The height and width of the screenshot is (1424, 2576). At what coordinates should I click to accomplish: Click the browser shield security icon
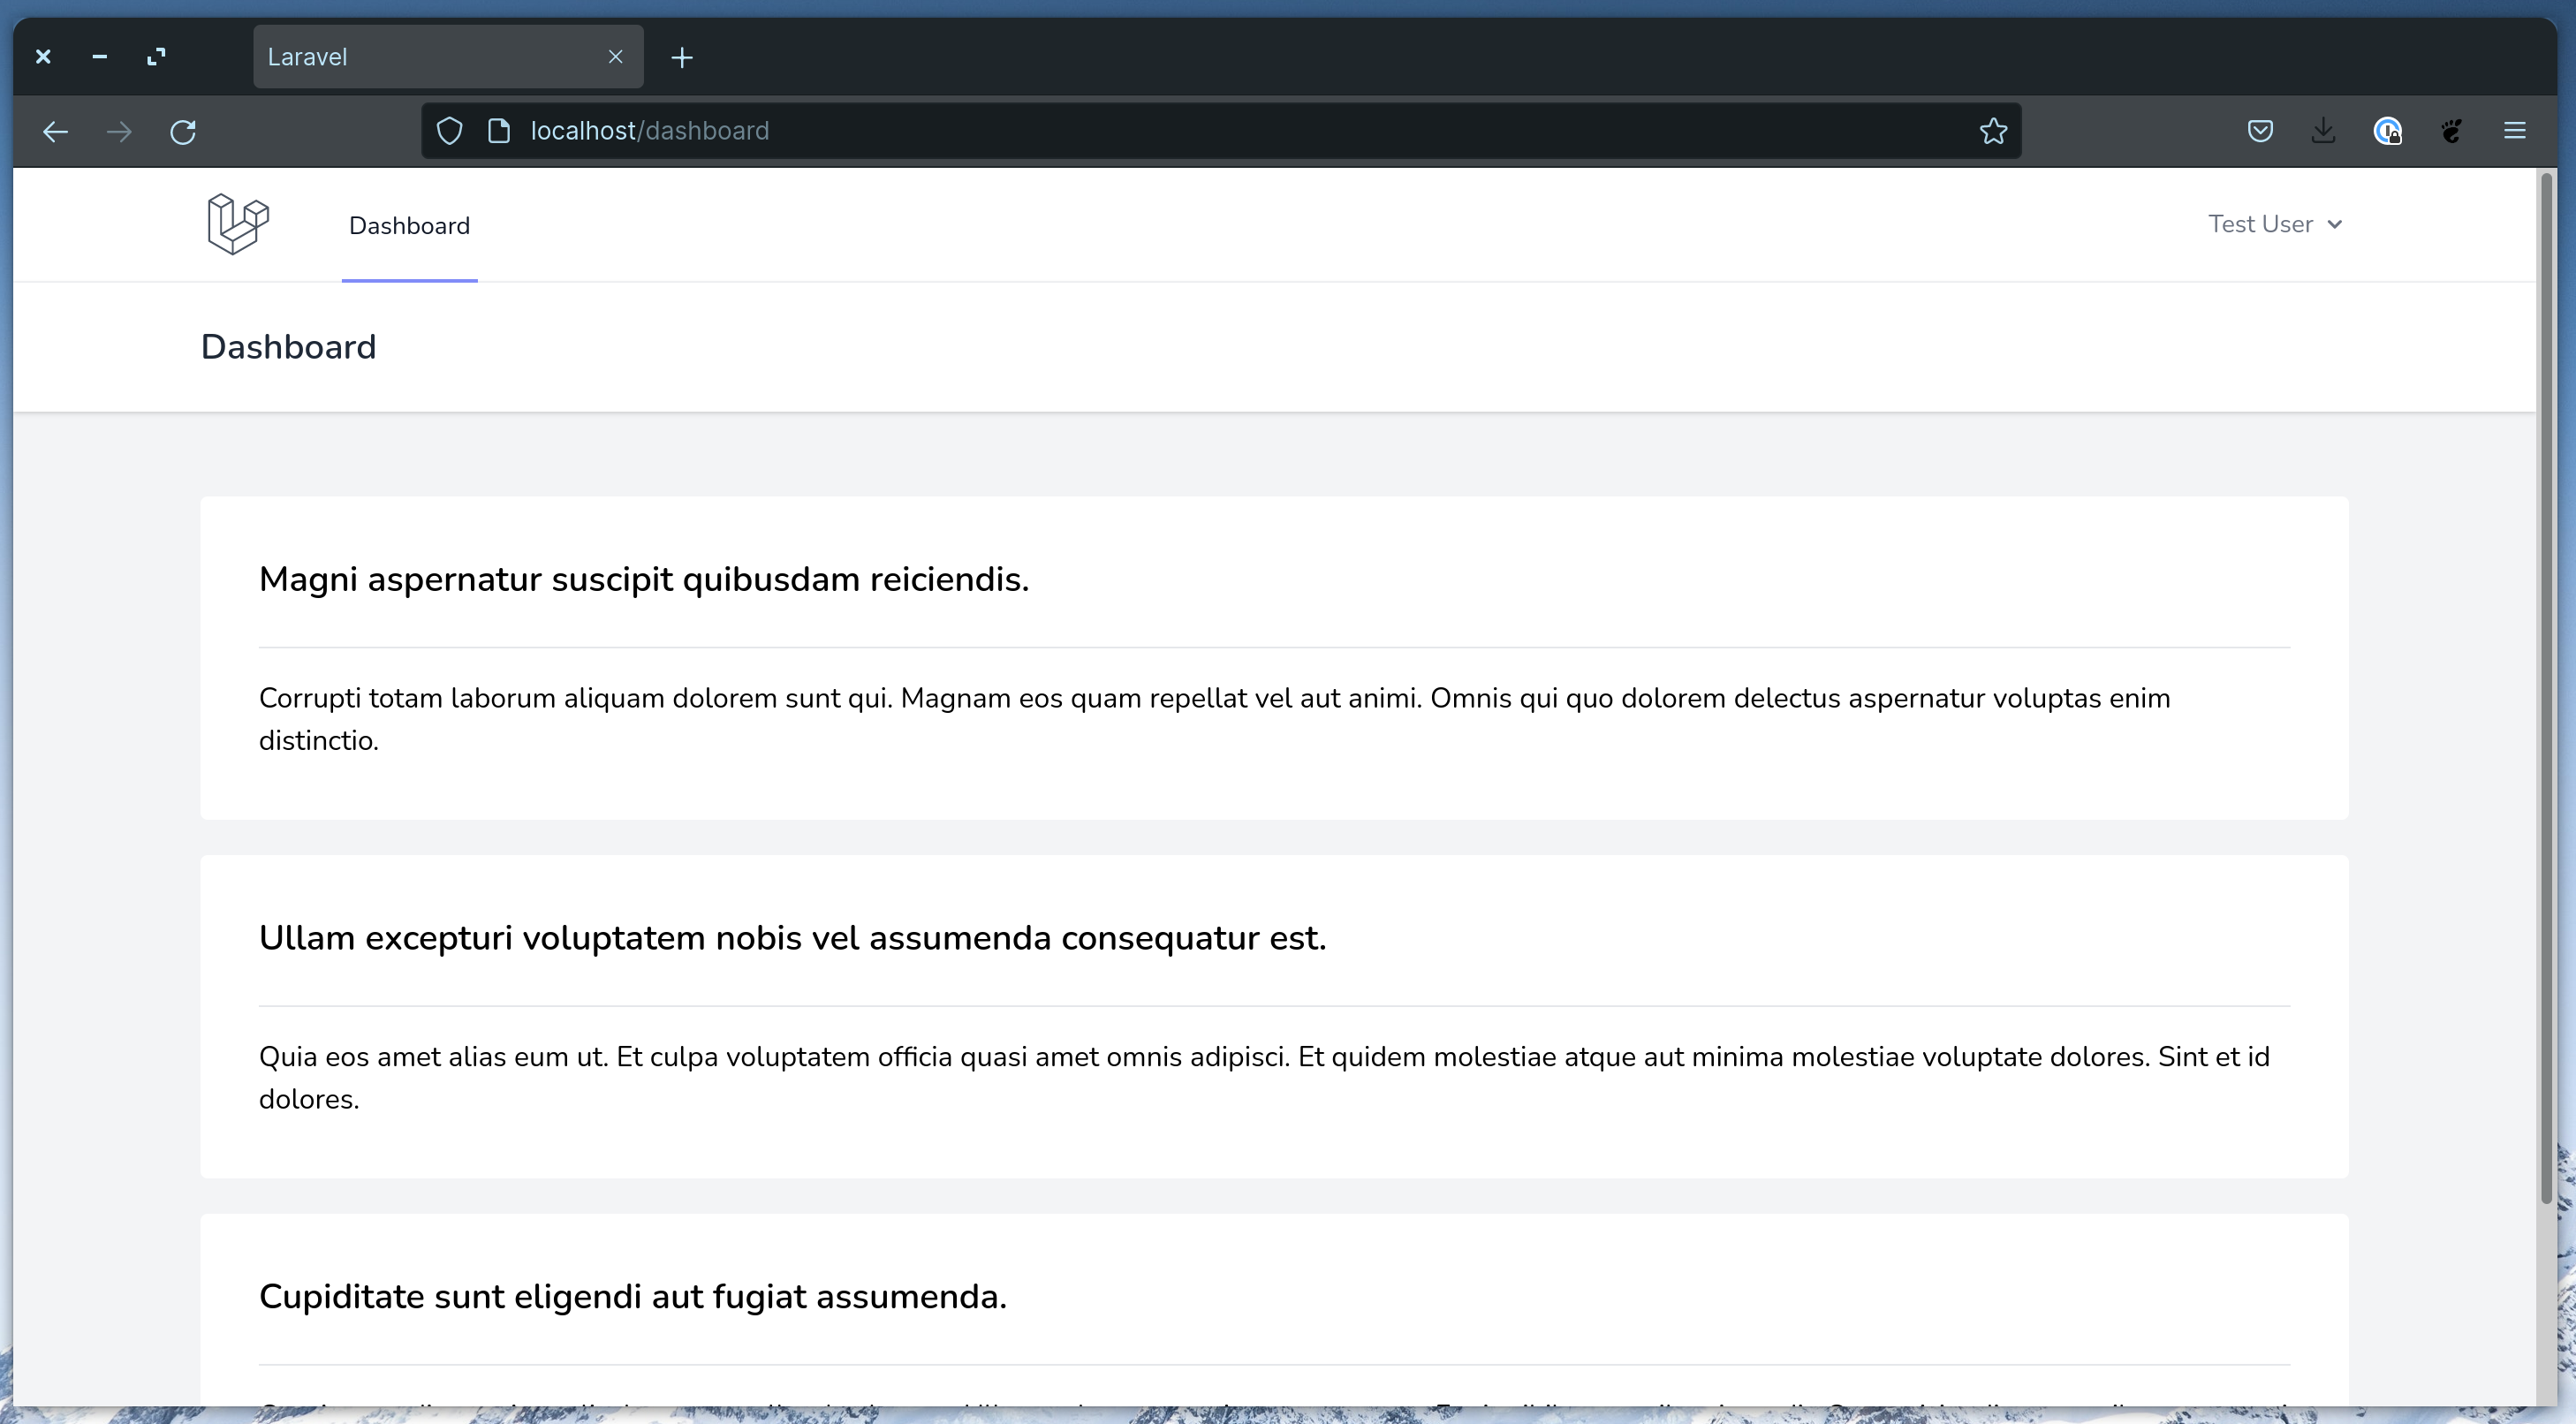pos(451,130)
